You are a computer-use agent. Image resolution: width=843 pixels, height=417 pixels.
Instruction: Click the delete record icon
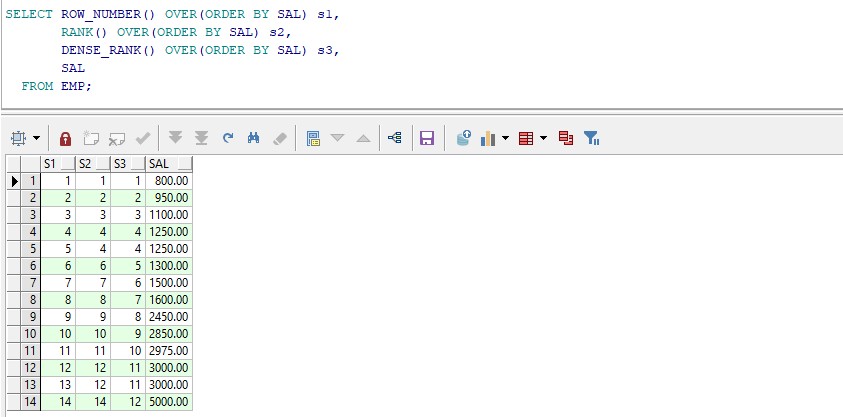(117, 139)
